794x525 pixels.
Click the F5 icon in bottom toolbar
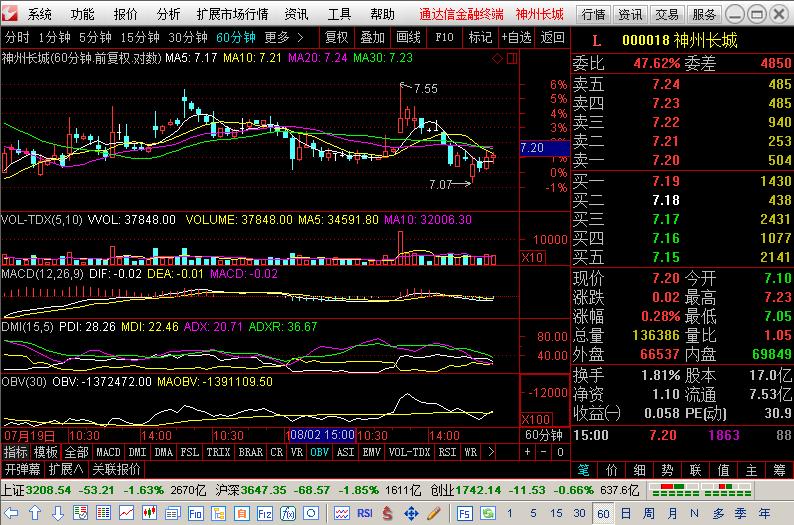coord(465,513)
